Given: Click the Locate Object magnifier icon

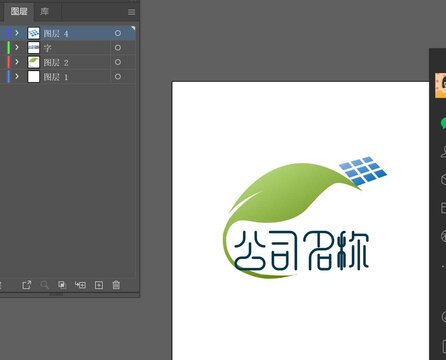Looking at the screenshot, I should coord(44,285).
